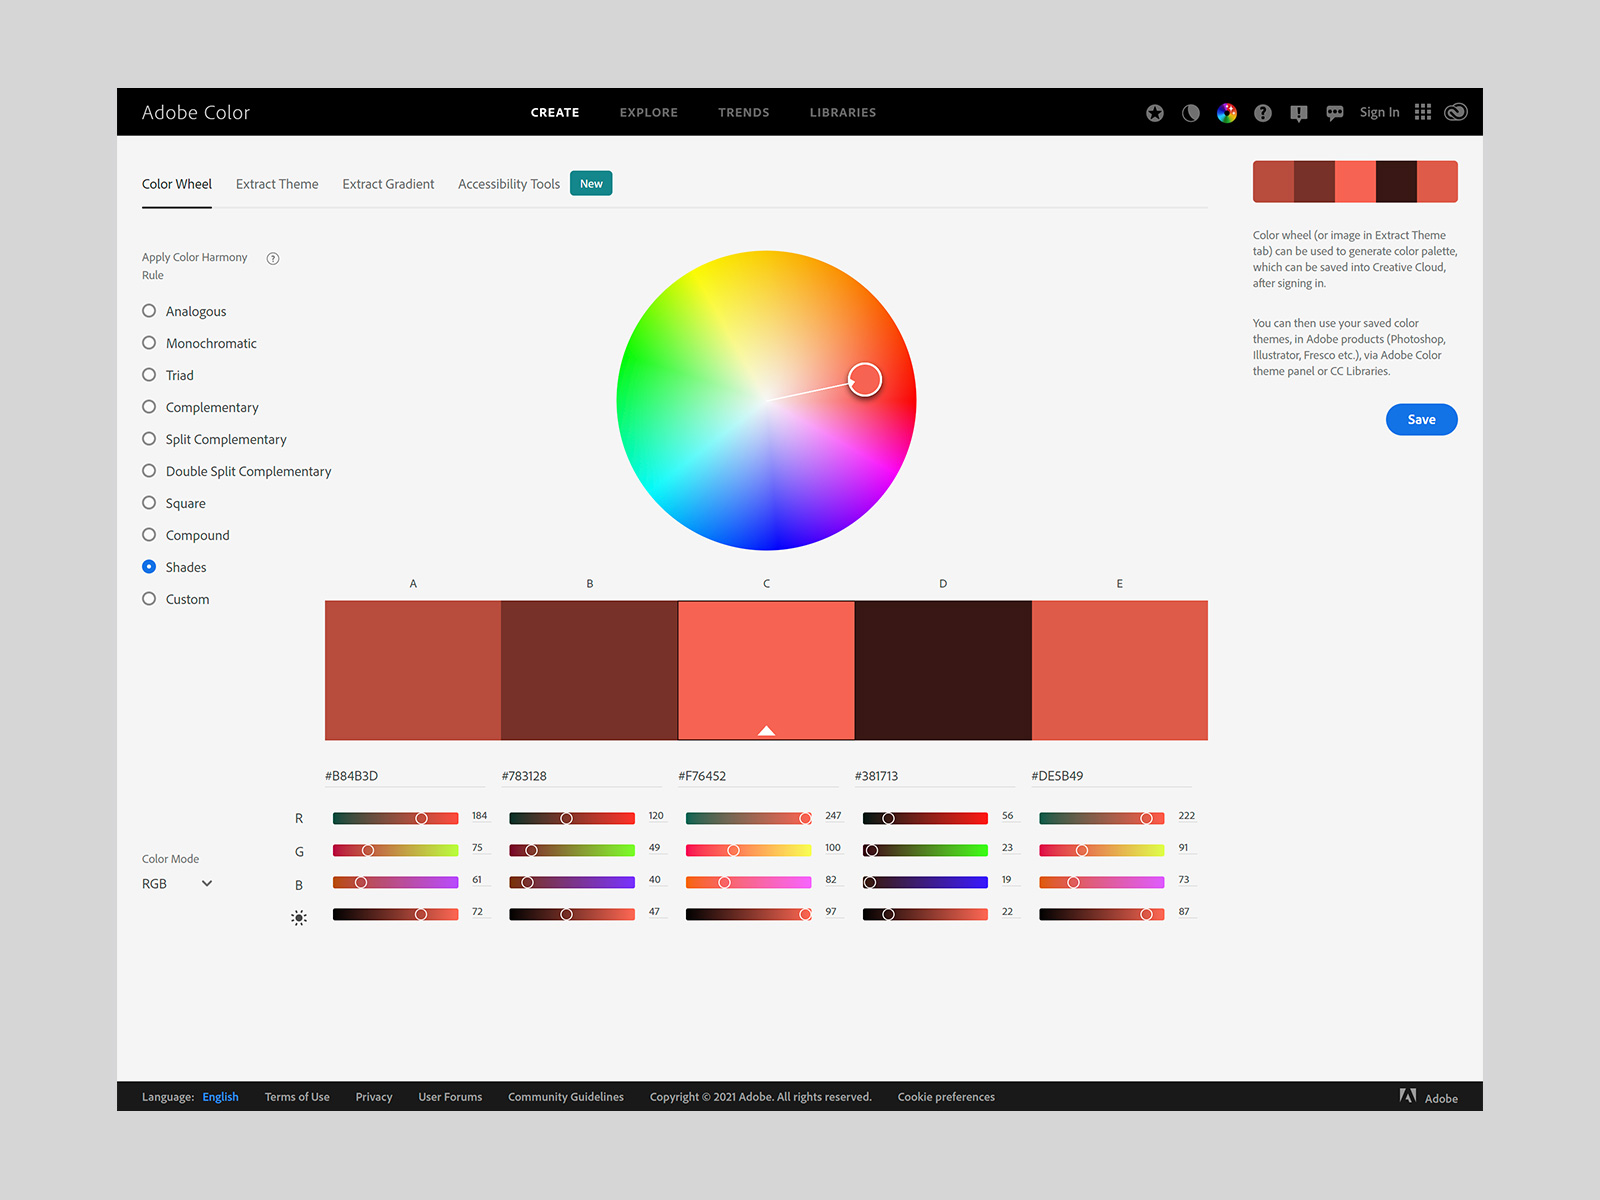
Task: Select color swatch C in the palette
Action: coord(766,670)
